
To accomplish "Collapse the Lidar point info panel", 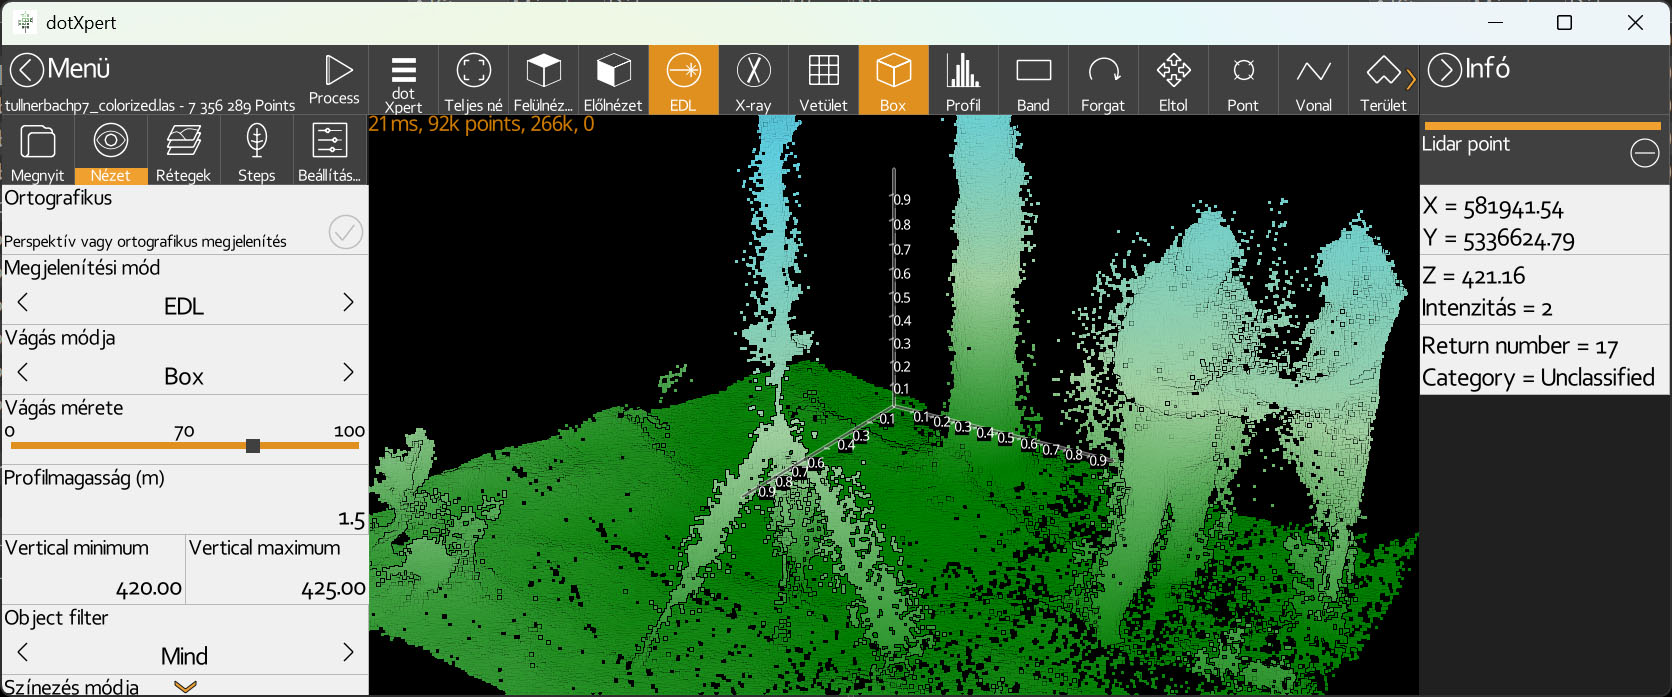I will pos(1644,153).
